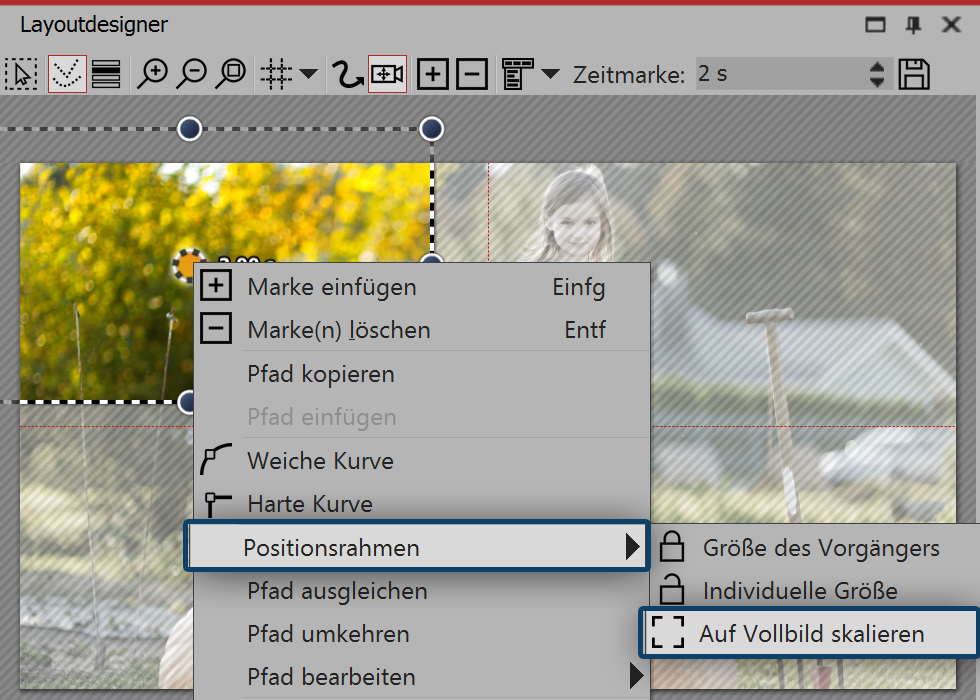This screenshot has height=700, width=980.
Task: Click the top middle frame handle
Action: (x=189, y=129)
